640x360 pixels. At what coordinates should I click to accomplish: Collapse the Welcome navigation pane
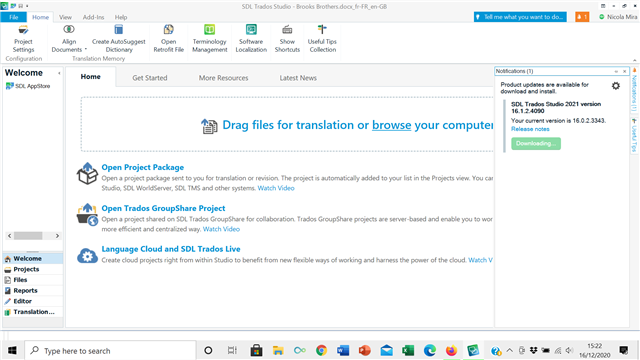pos(59,73)
